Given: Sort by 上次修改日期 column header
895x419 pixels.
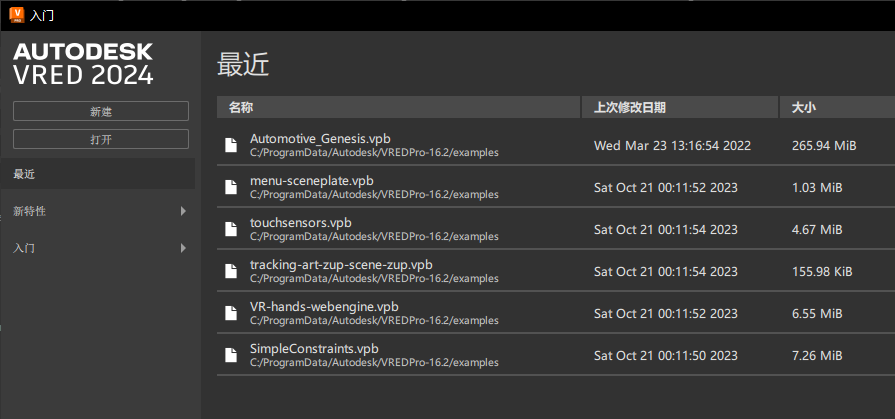Looking at the screenshot, I should click(680, 107).
